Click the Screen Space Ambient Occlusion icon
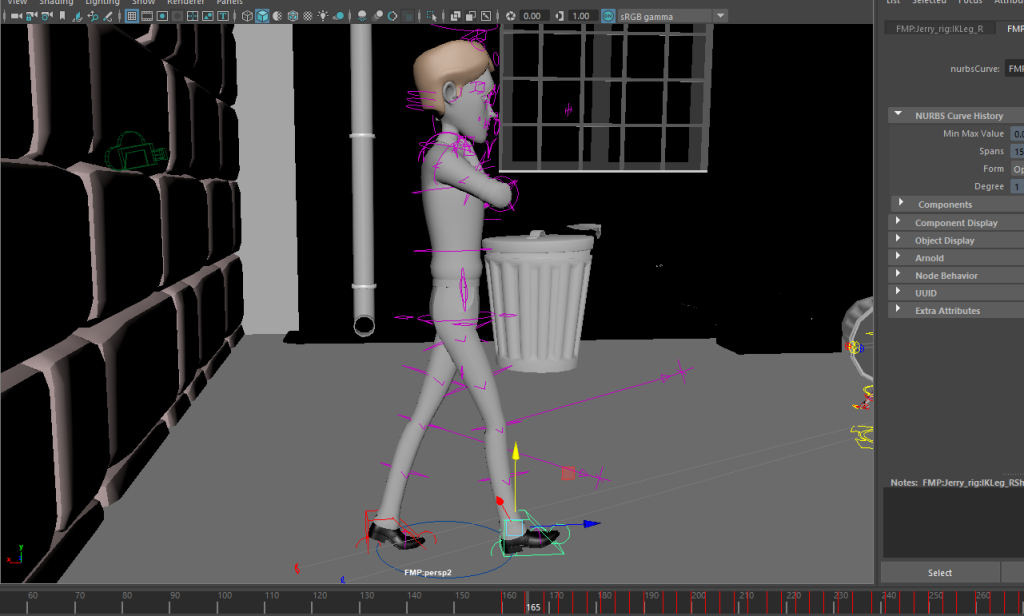Image resolution: width=1024 pixels, height=616 pixels. point(362,16)
